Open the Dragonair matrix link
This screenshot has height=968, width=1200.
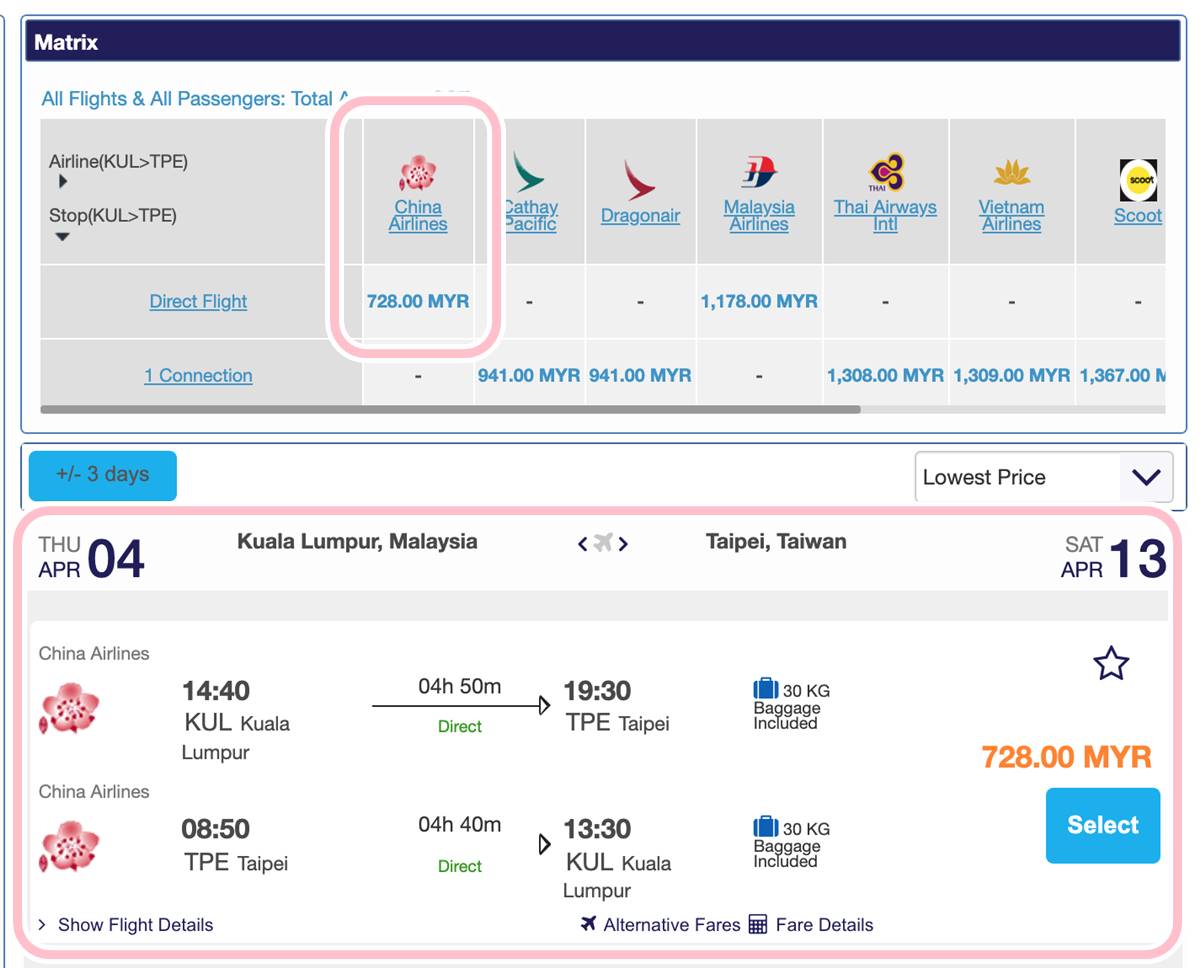640,216
